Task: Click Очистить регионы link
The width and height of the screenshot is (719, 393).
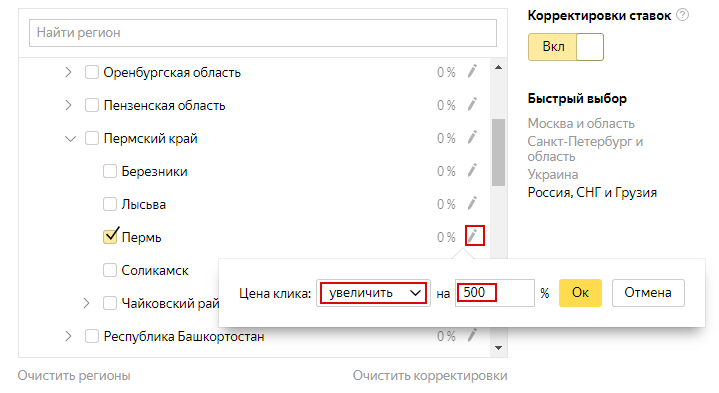Action: 74,376
